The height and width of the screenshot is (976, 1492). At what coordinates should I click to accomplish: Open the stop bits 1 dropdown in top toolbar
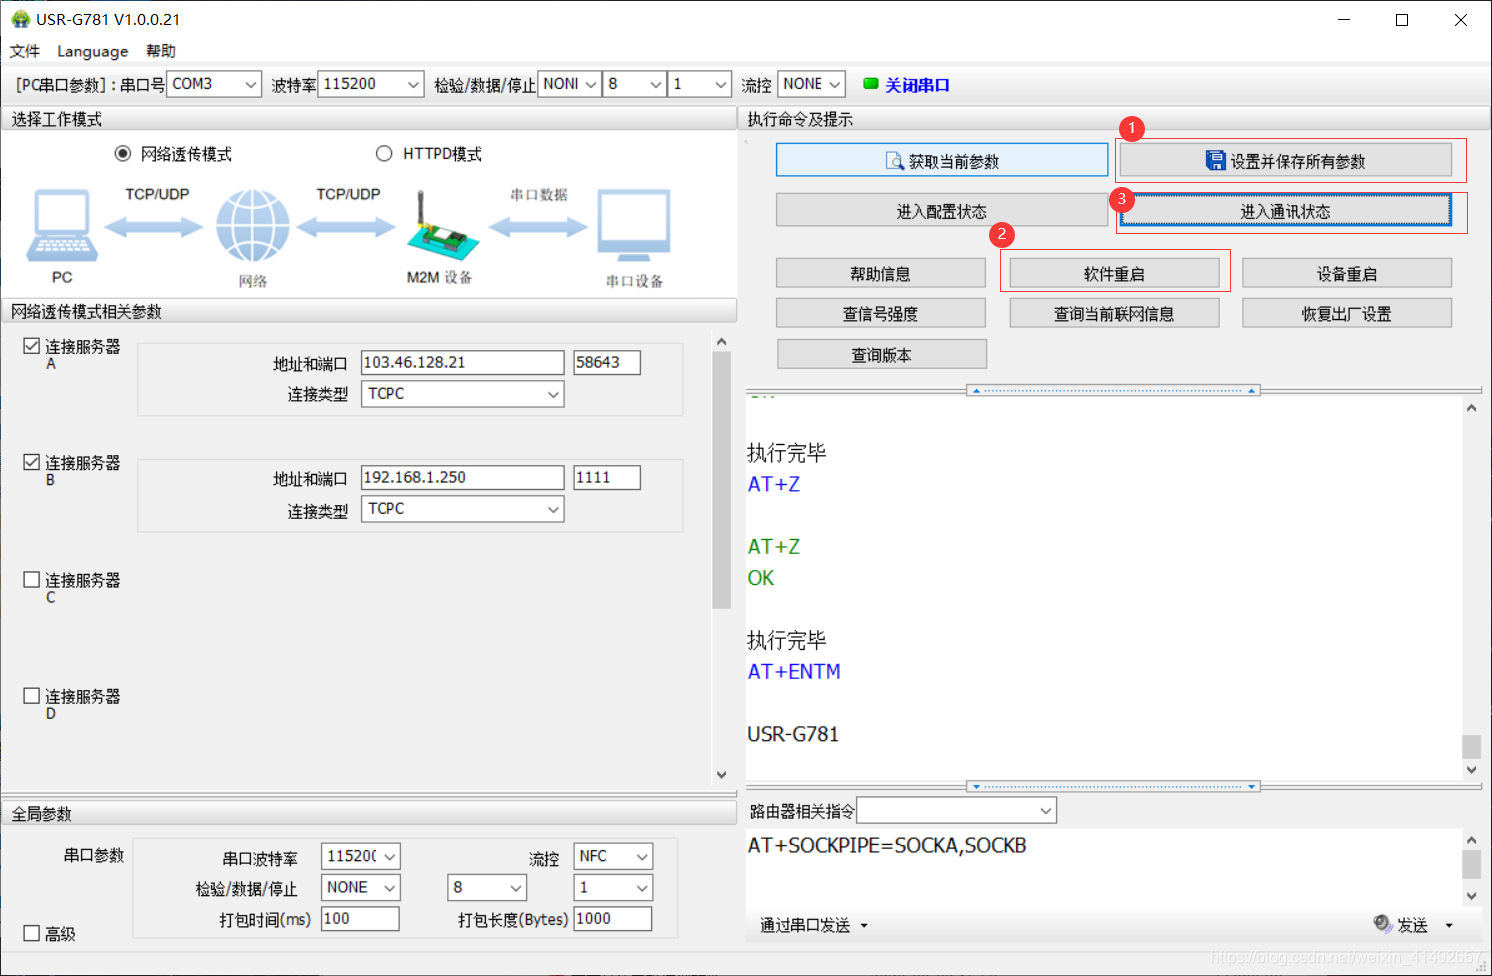(x=700, y=84)
